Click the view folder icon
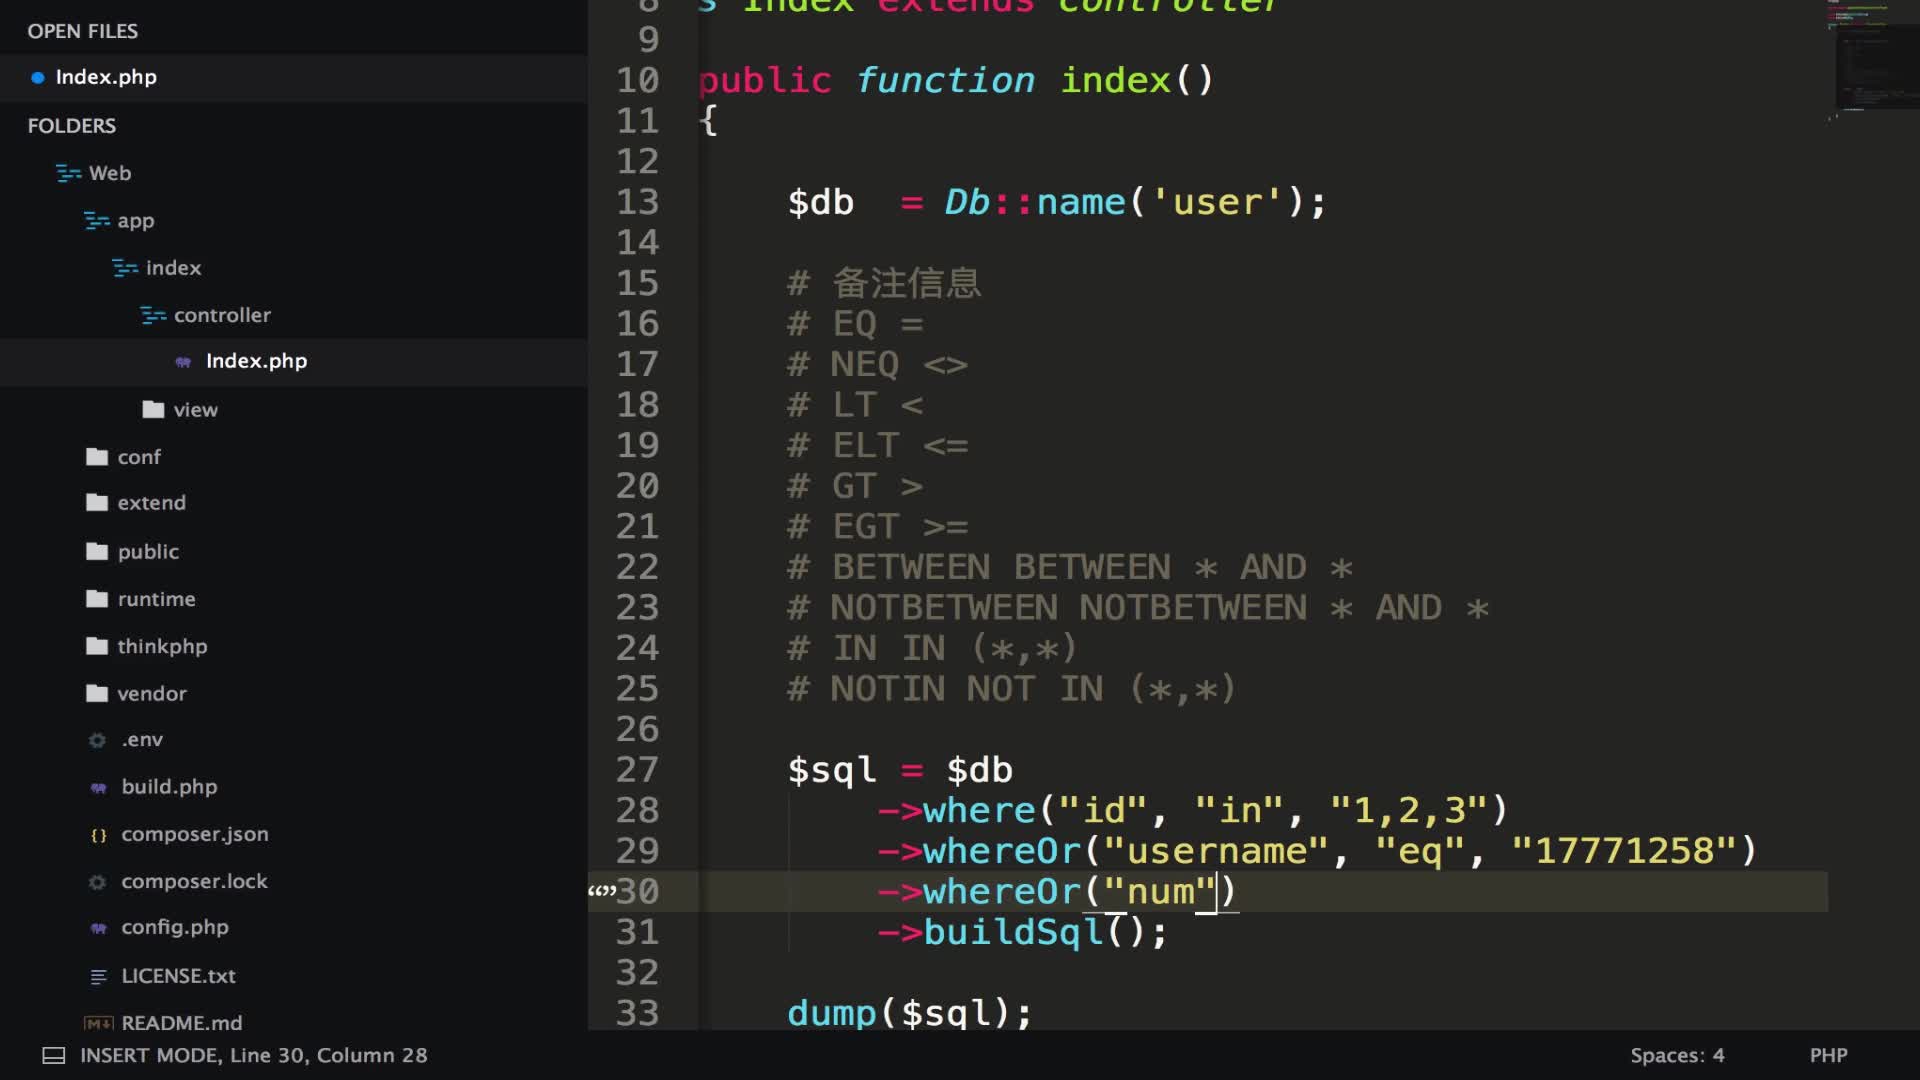The height and width of the screenshot is (1080, 1920). coord(153,409)
